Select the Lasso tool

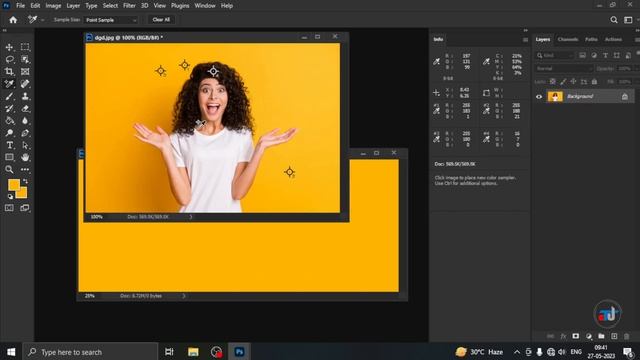coord(9,60)
